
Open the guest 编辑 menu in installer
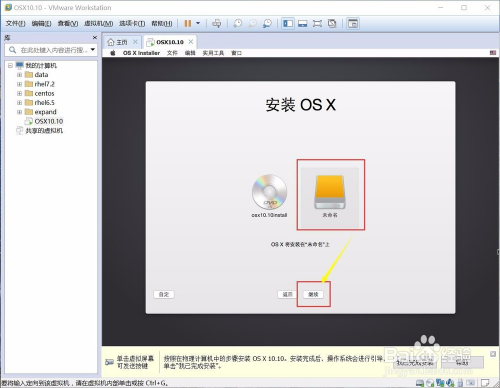pos(190,53)
